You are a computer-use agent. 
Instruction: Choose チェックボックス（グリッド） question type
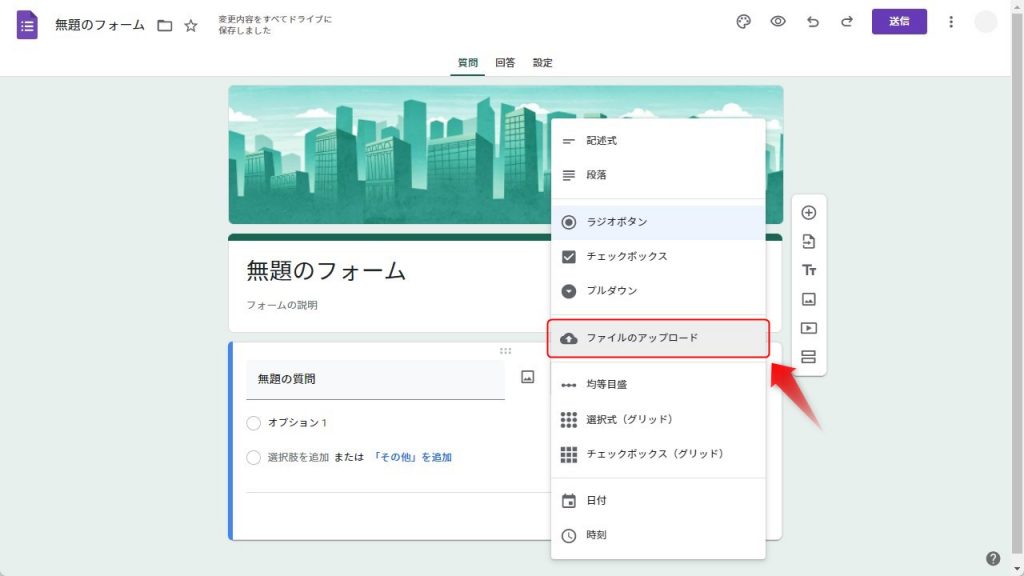coord(658,454)
